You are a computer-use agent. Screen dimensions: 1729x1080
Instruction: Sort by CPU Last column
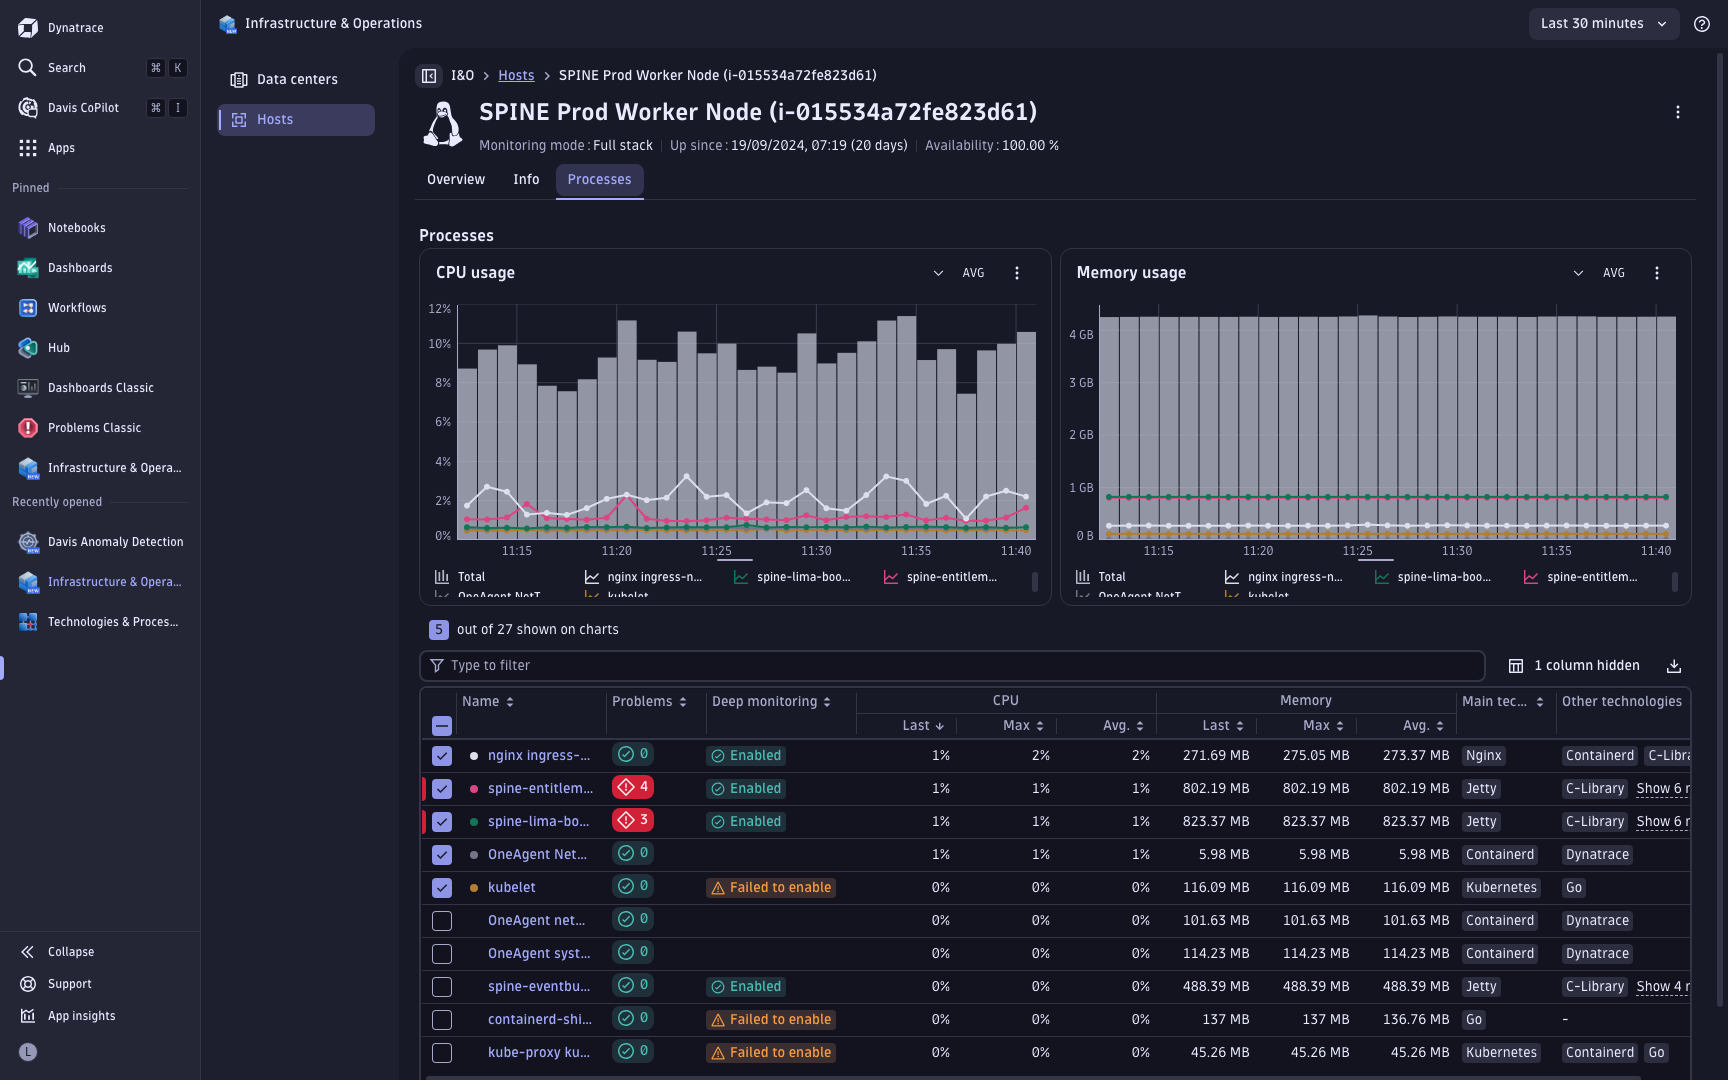(923, 726)
